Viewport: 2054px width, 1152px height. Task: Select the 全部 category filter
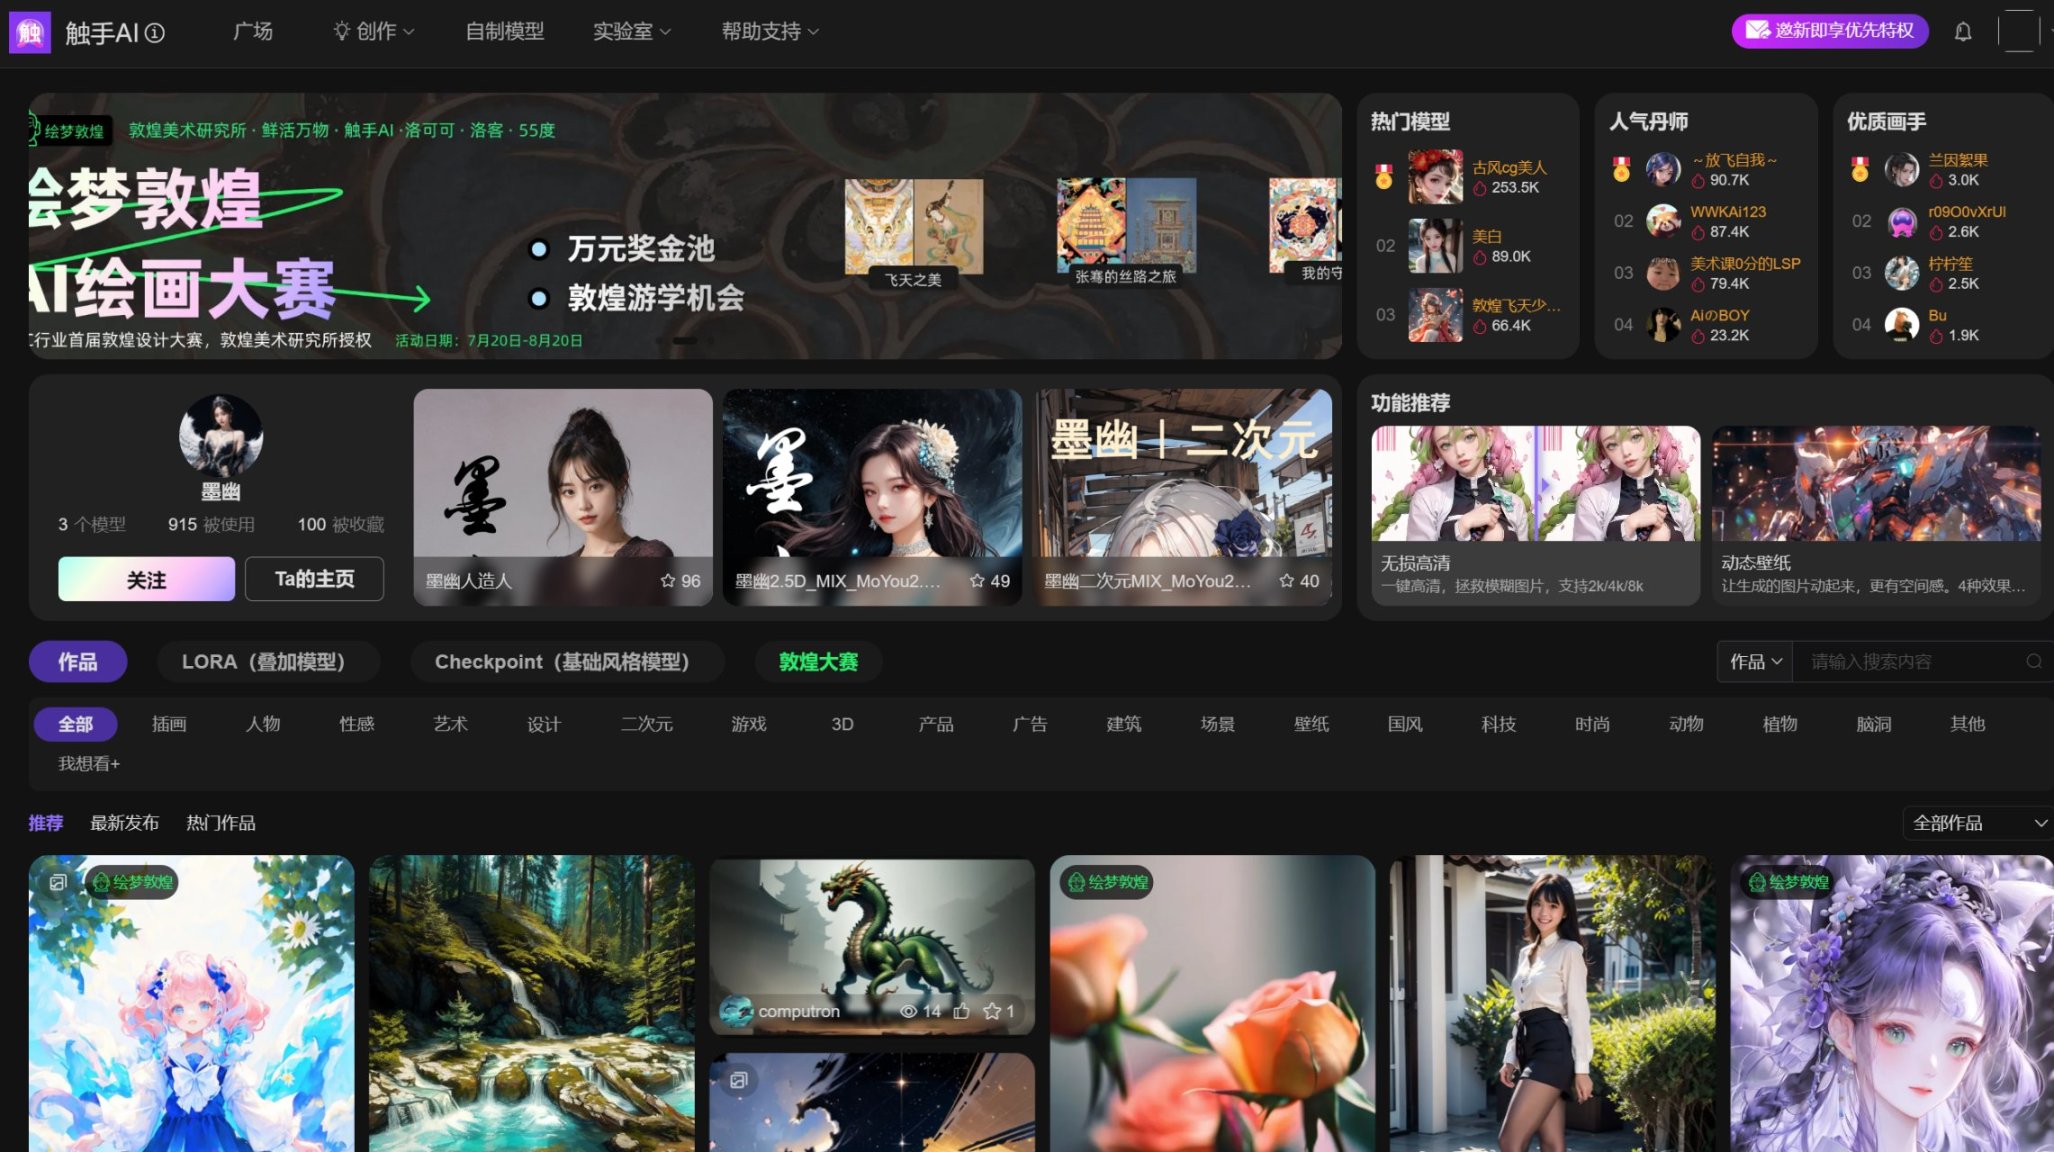(x=75, y=724)
